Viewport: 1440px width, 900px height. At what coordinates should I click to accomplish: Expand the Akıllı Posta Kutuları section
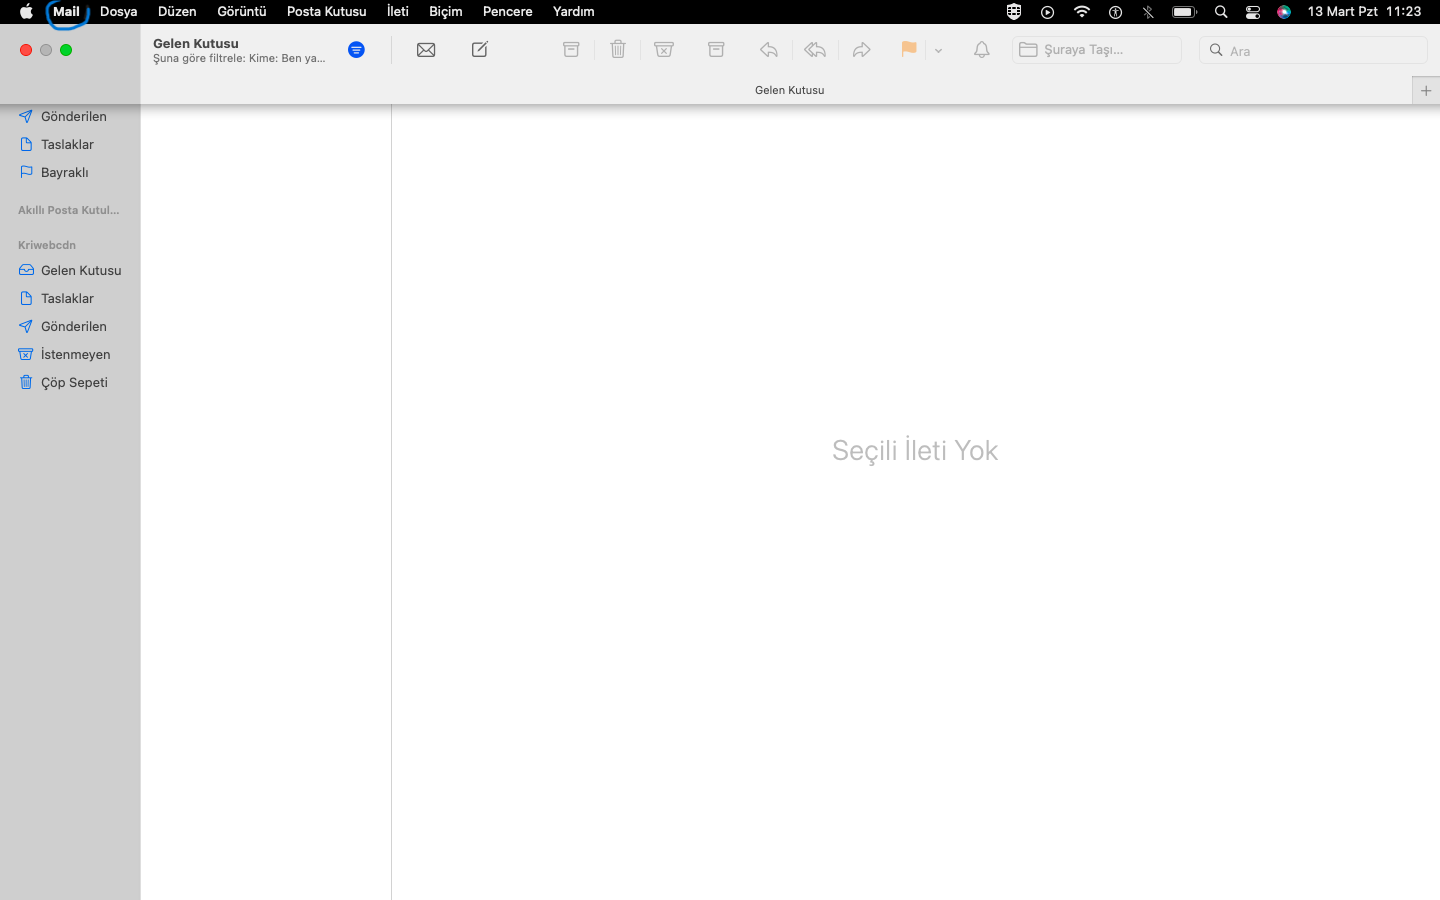point(68,210)
